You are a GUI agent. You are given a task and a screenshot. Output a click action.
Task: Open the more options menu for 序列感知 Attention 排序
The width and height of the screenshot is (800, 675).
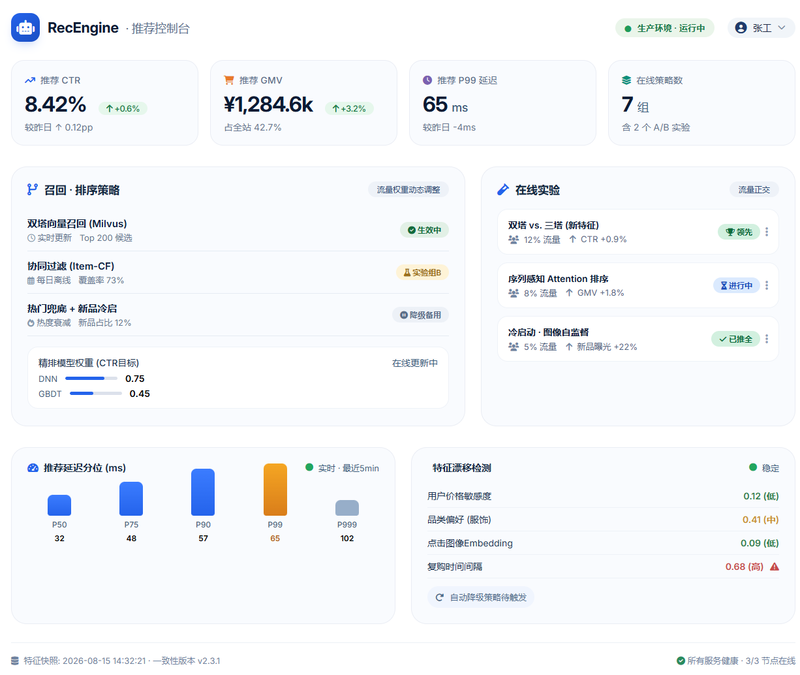pyautogui.click(x=766, y=285)
